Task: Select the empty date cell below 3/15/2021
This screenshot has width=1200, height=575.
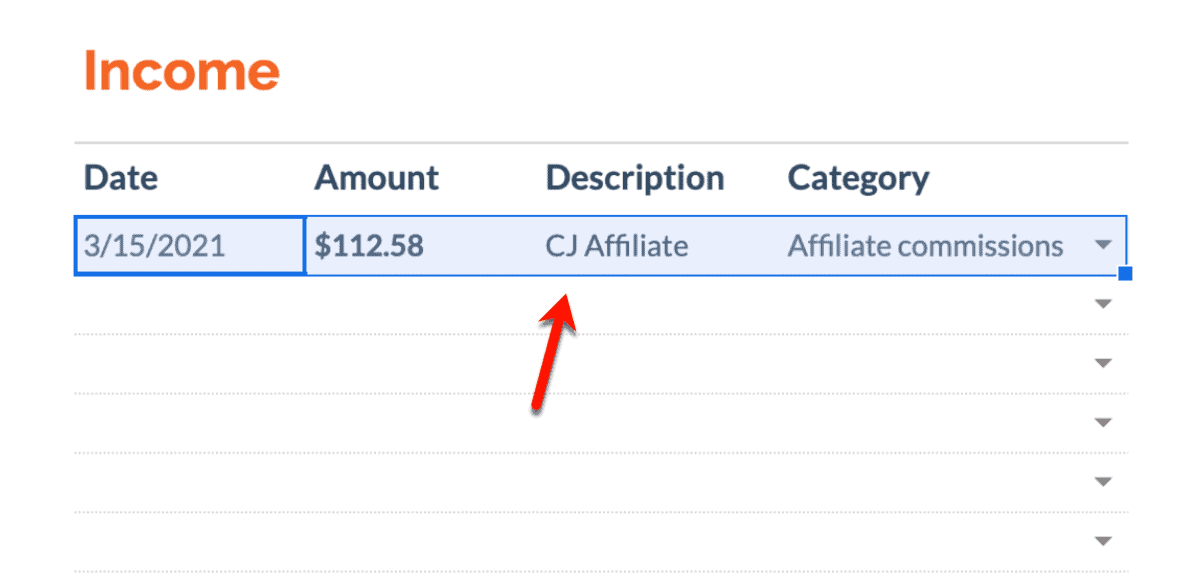Action: click(190, 304)
